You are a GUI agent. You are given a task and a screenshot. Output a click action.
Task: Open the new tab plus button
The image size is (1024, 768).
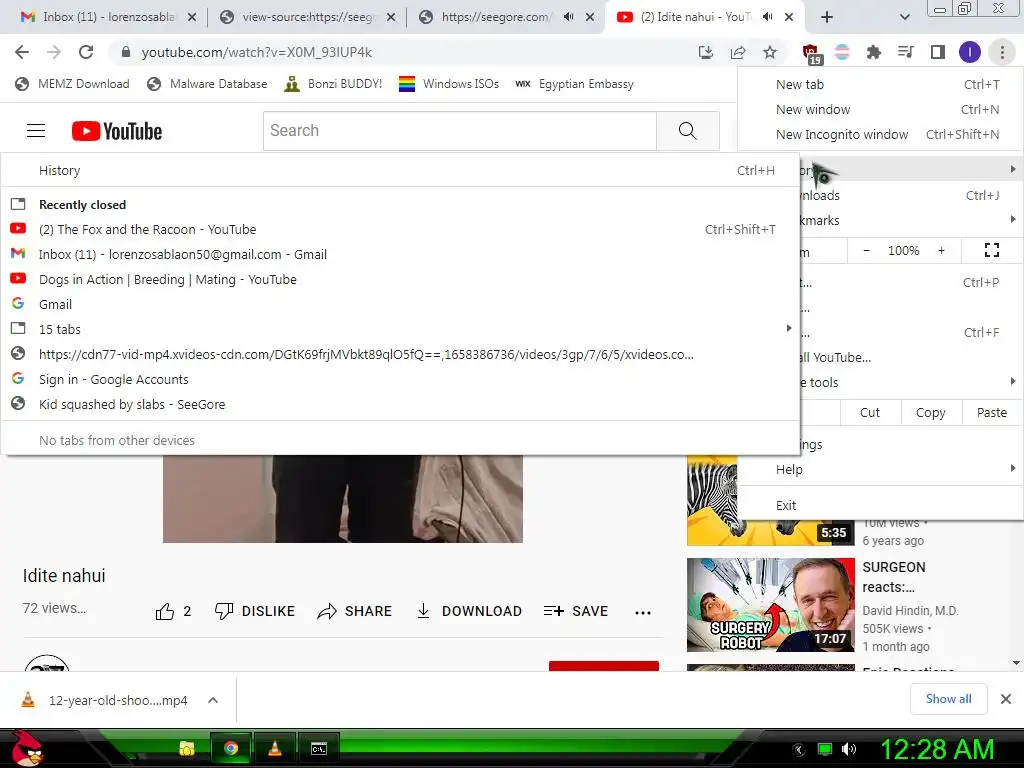(827, 17)
